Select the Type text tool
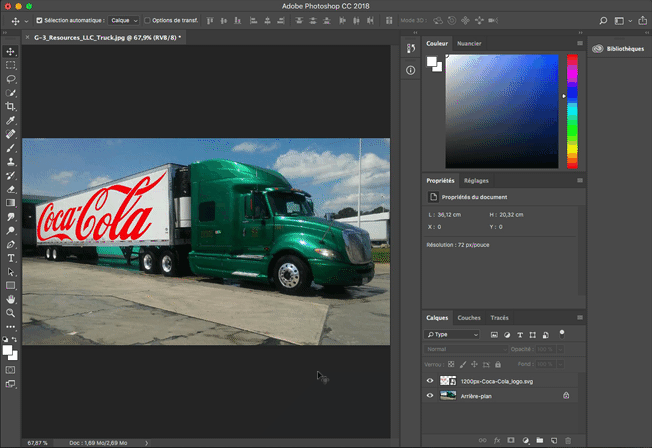The width and height of the screenshot is (652, 448). click(10, 258)
